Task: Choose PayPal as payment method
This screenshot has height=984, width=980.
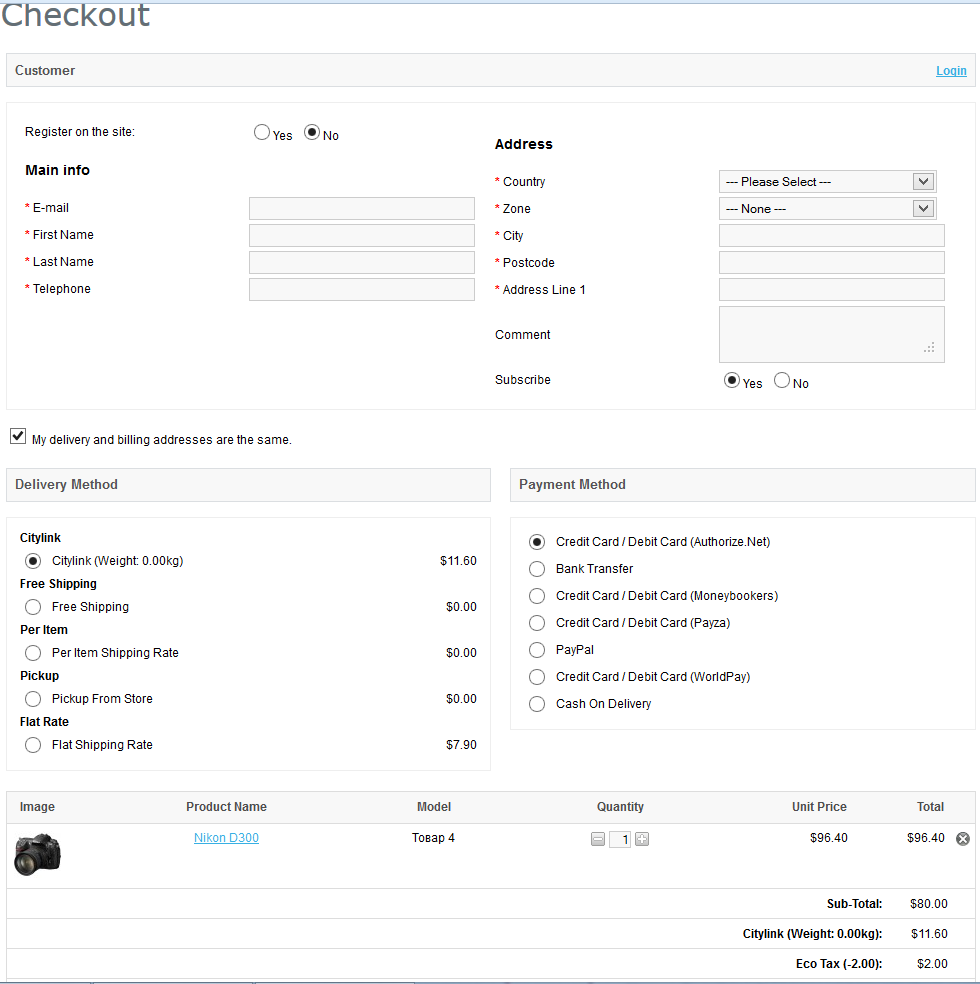Action: coord(537,650)
